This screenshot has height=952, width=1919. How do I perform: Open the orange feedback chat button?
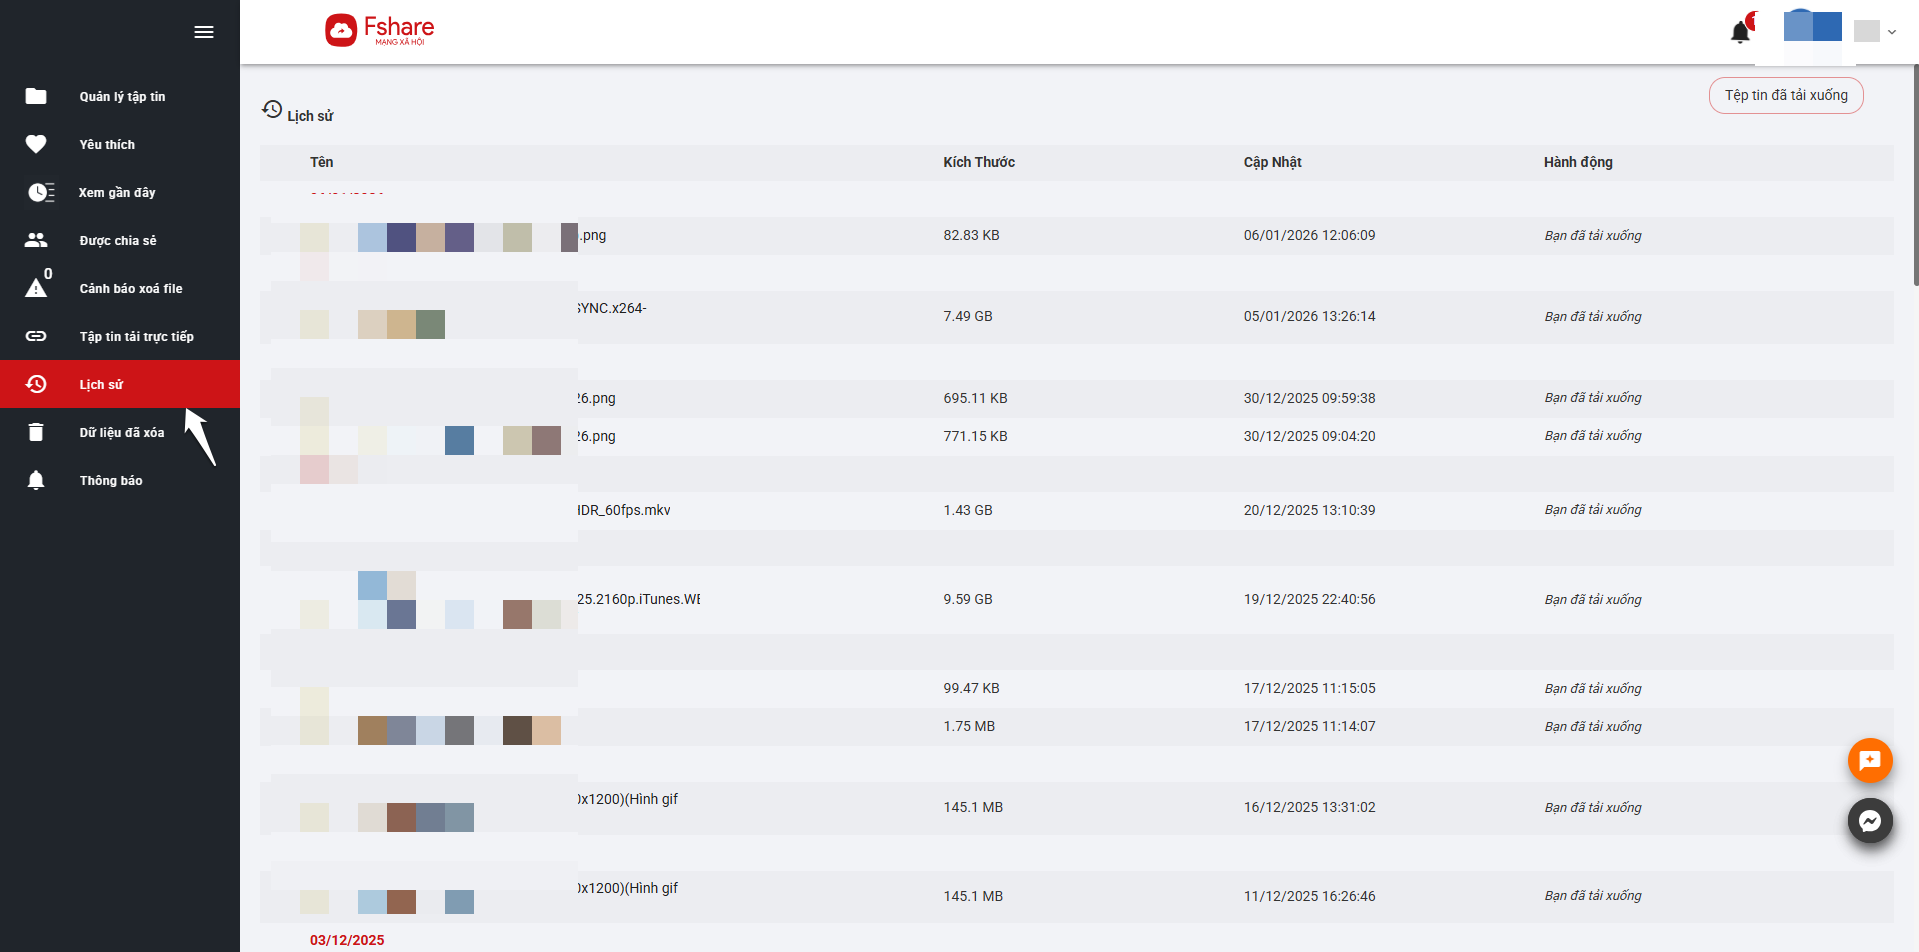(1869, 761)
